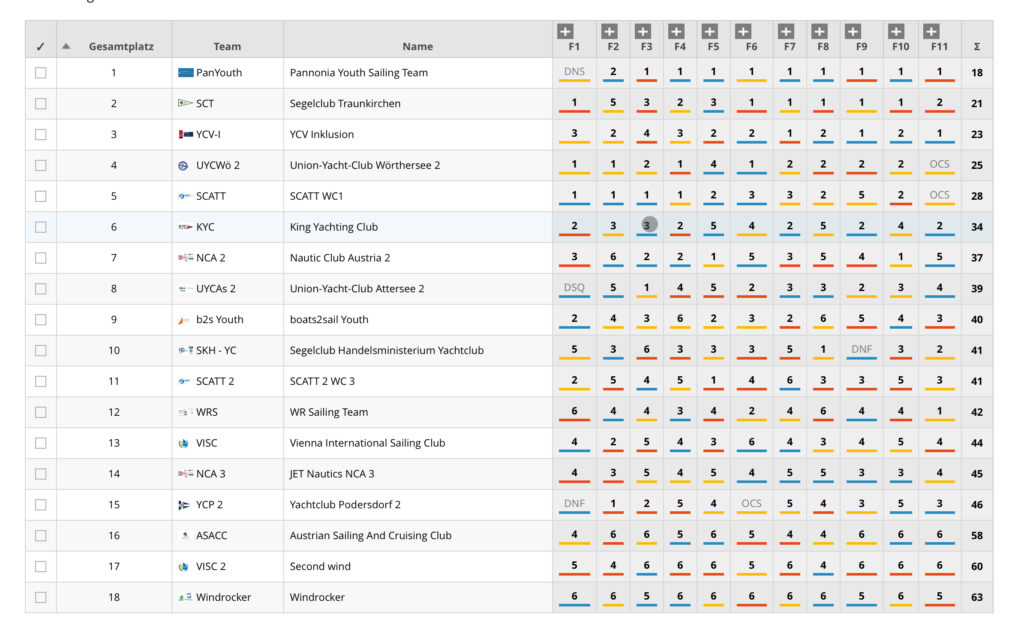This screenshot has height=630, width=1024.
Task: Open the OCS result of UYCWö 2 in F11
Action: [939, 165]
